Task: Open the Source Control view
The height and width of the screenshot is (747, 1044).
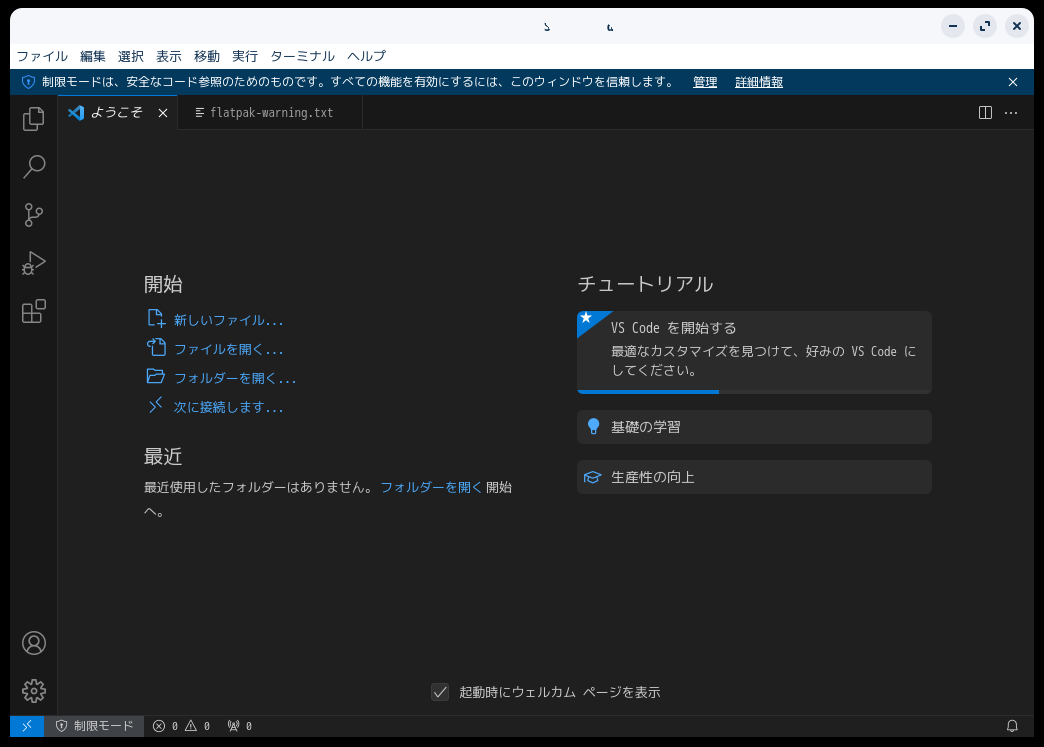Action: click(x=33, y=215)
